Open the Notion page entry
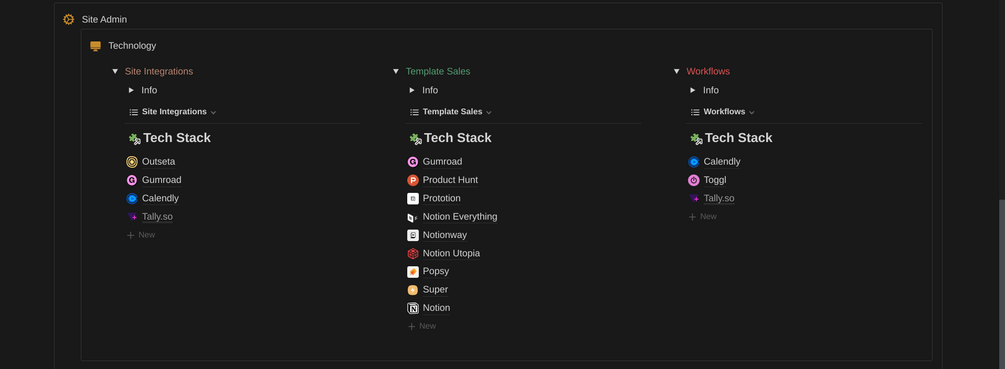This screenshot has height=369, width=1005. pos(436,308)
